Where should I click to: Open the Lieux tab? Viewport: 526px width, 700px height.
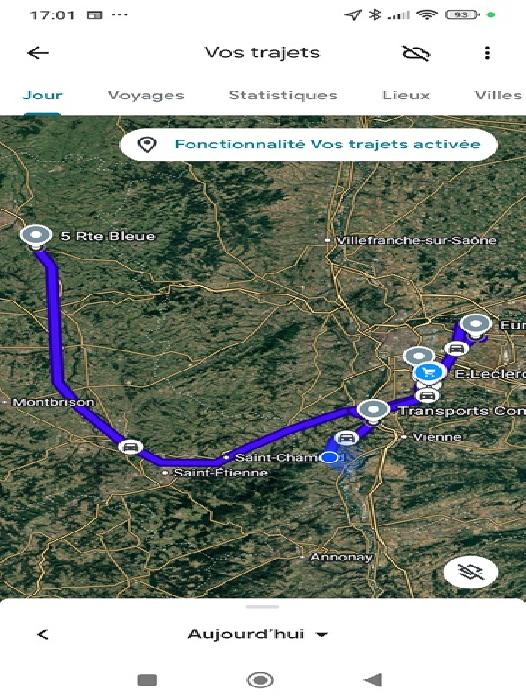pyautogui.click(x=406, y=95)
